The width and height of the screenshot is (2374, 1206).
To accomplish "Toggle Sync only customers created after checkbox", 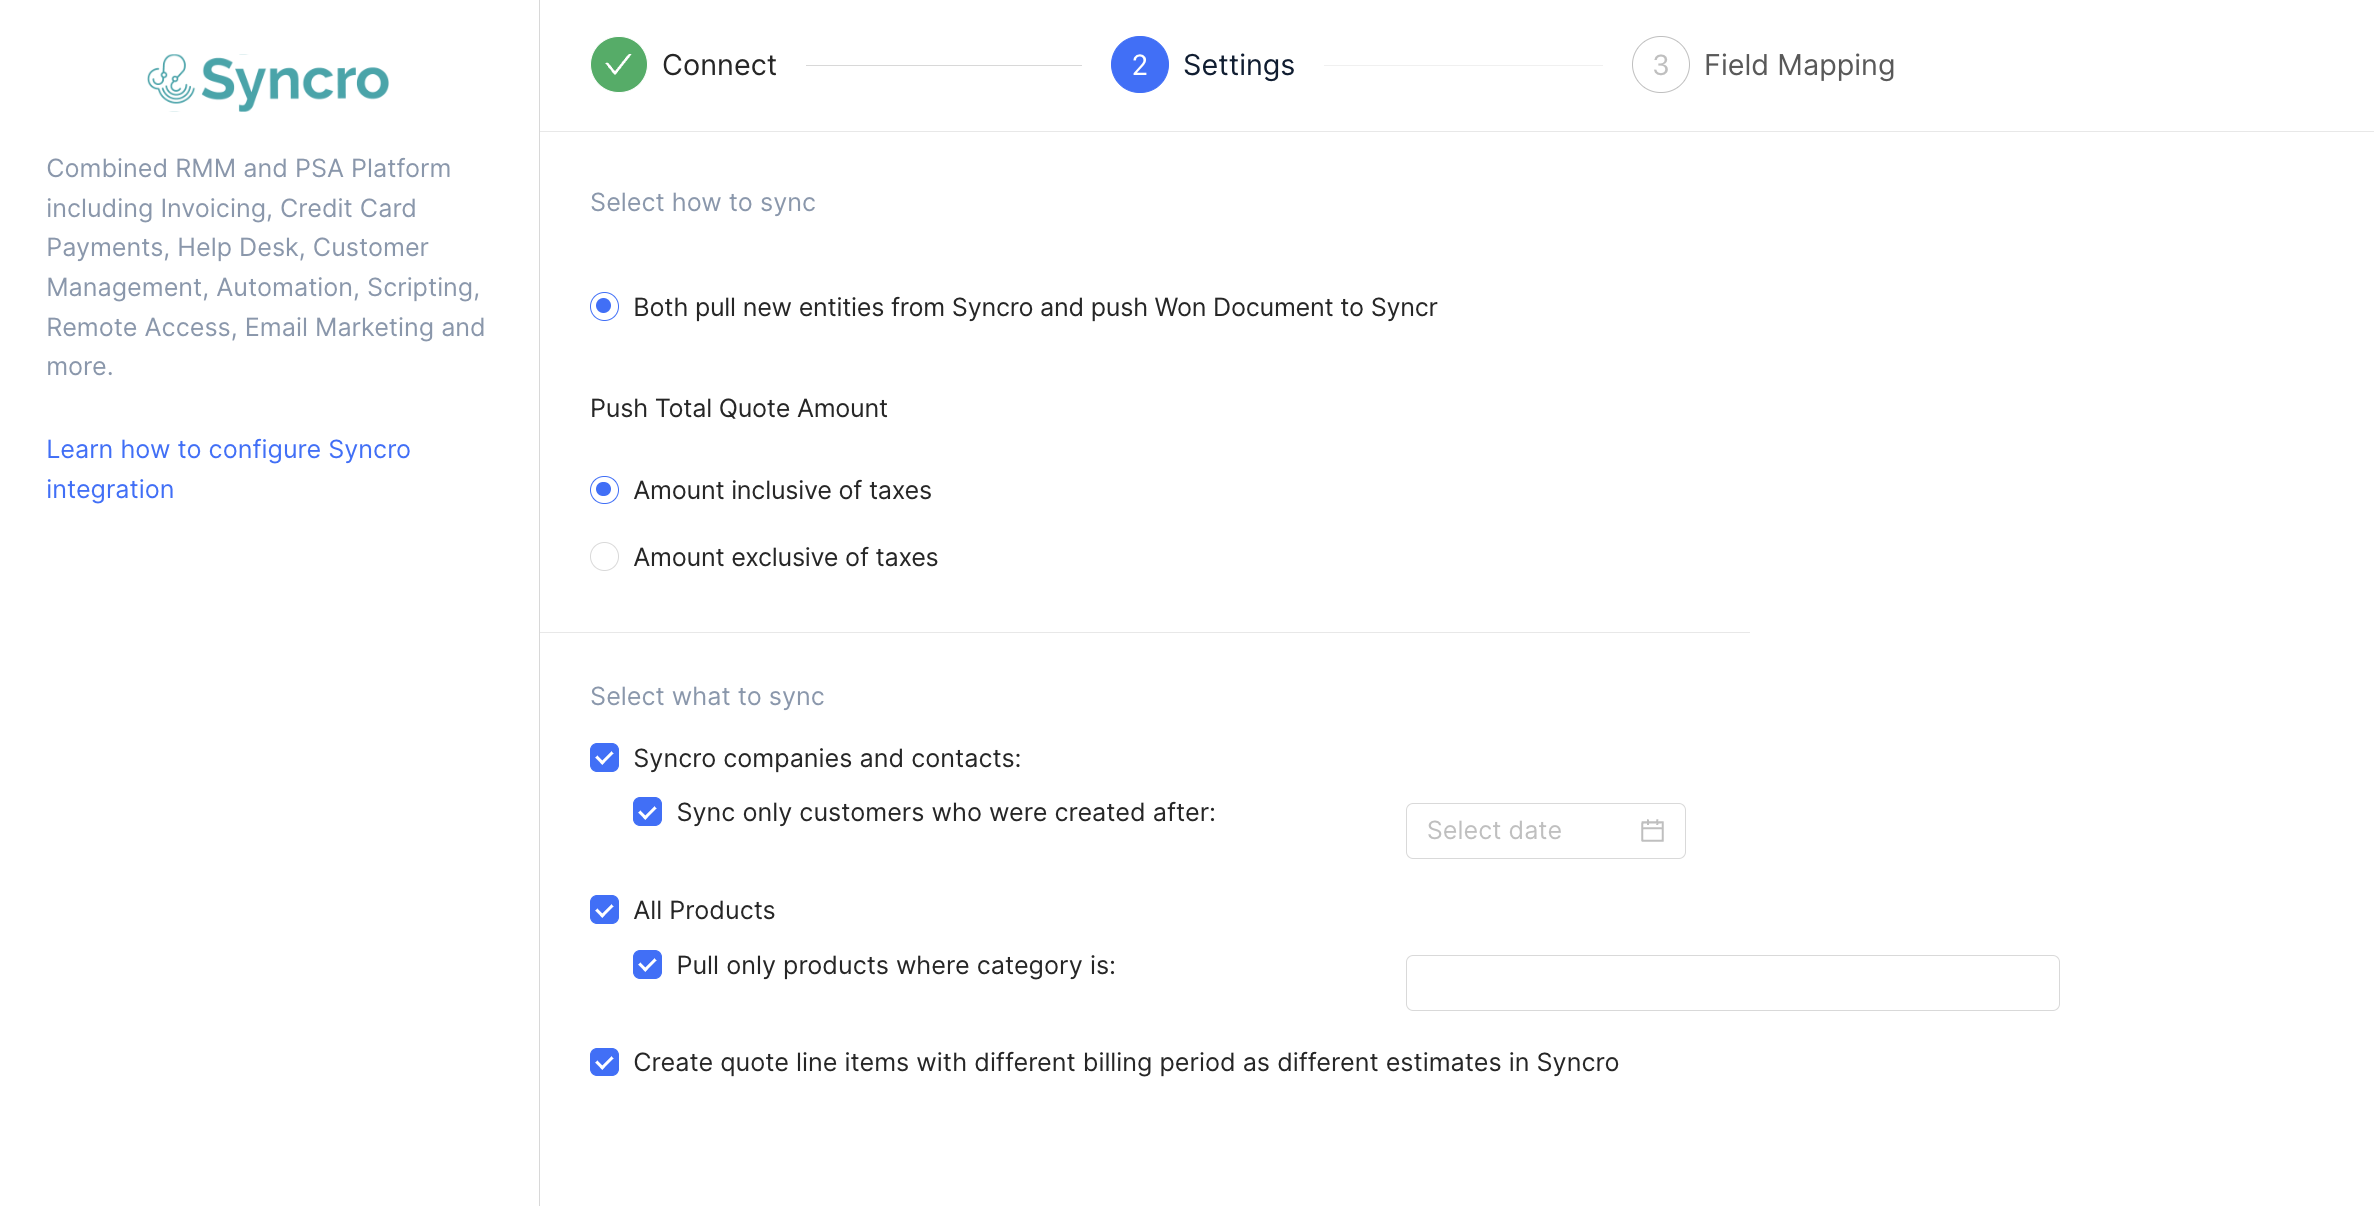I will coord(647,812).
